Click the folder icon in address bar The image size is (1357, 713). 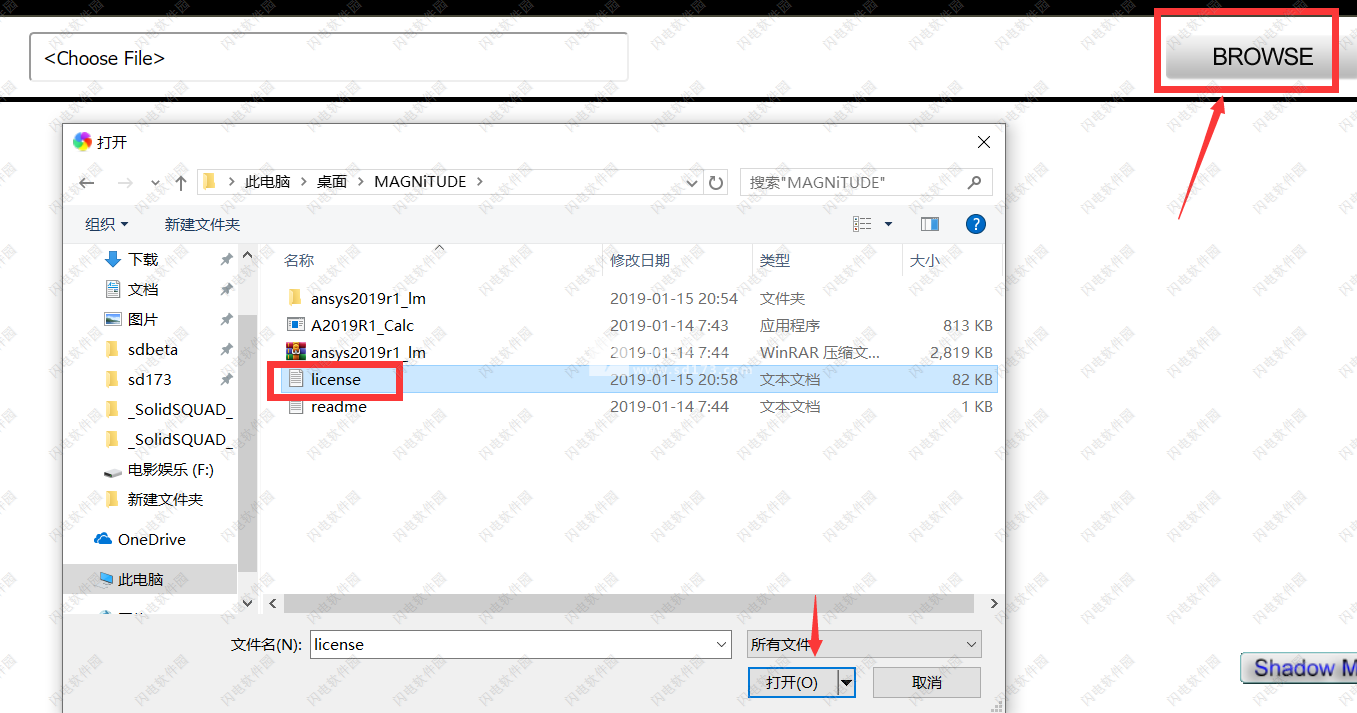click(x=209, y=182)
